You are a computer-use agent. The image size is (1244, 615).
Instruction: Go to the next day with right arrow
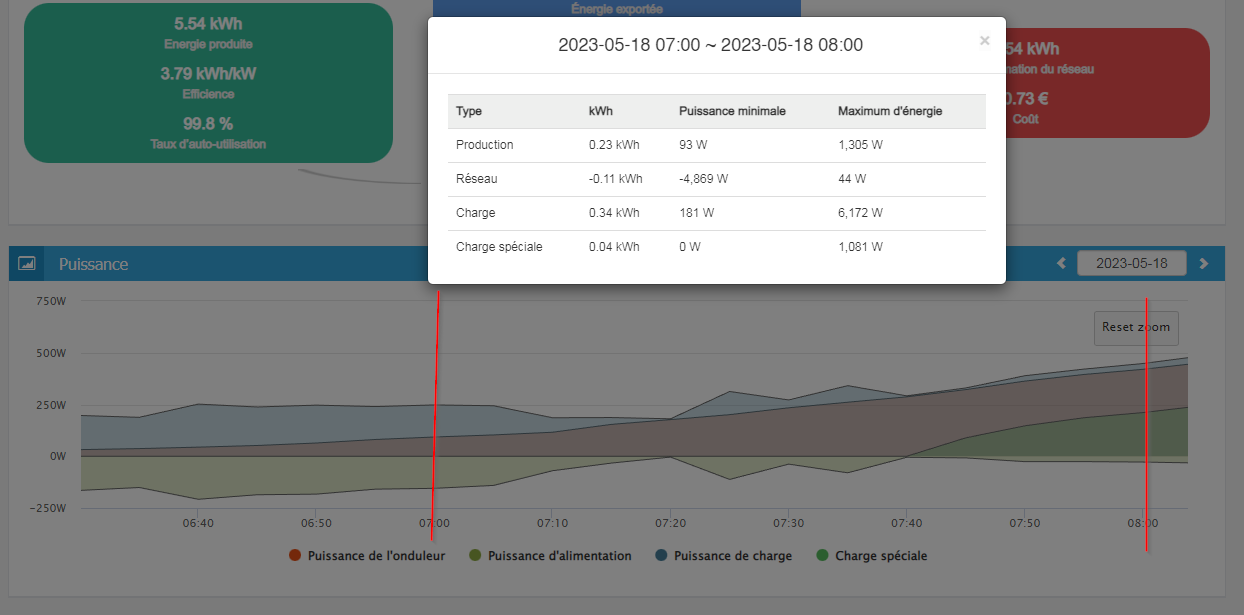tap(1204, 264)
